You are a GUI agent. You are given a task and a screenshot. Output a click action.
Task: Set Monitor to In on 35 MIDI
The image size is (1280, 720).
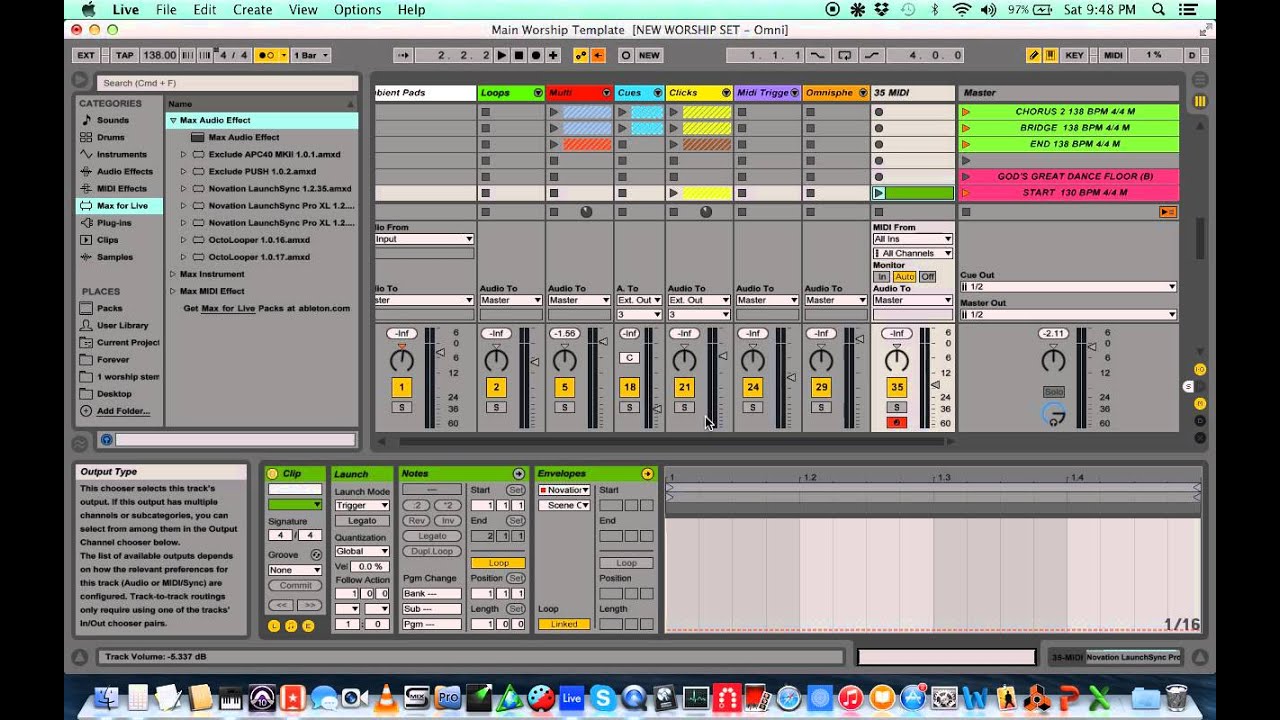click(x=882, y=277)
